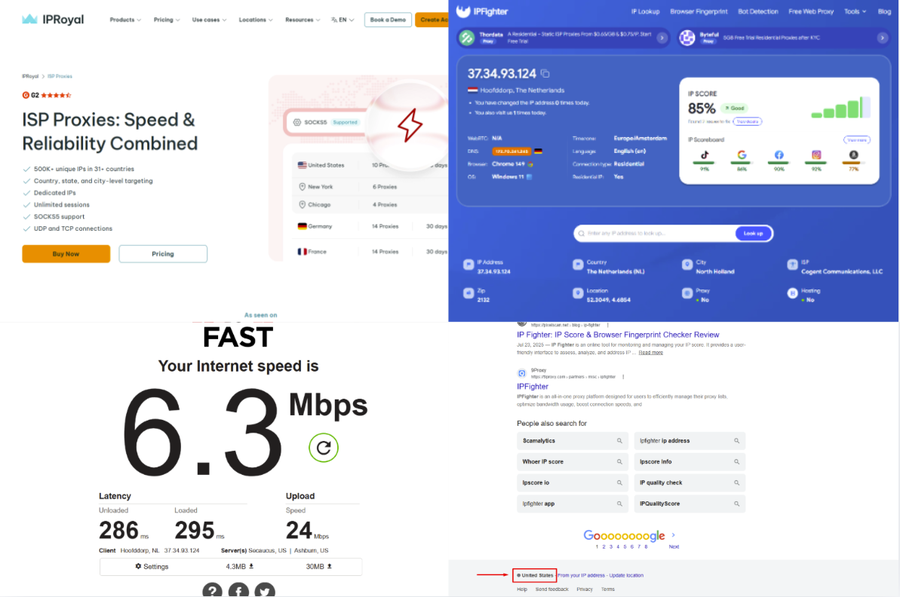Select the IPQualityScore related search
The width and height of the screenshot is (900, 597).
(689, 504)
